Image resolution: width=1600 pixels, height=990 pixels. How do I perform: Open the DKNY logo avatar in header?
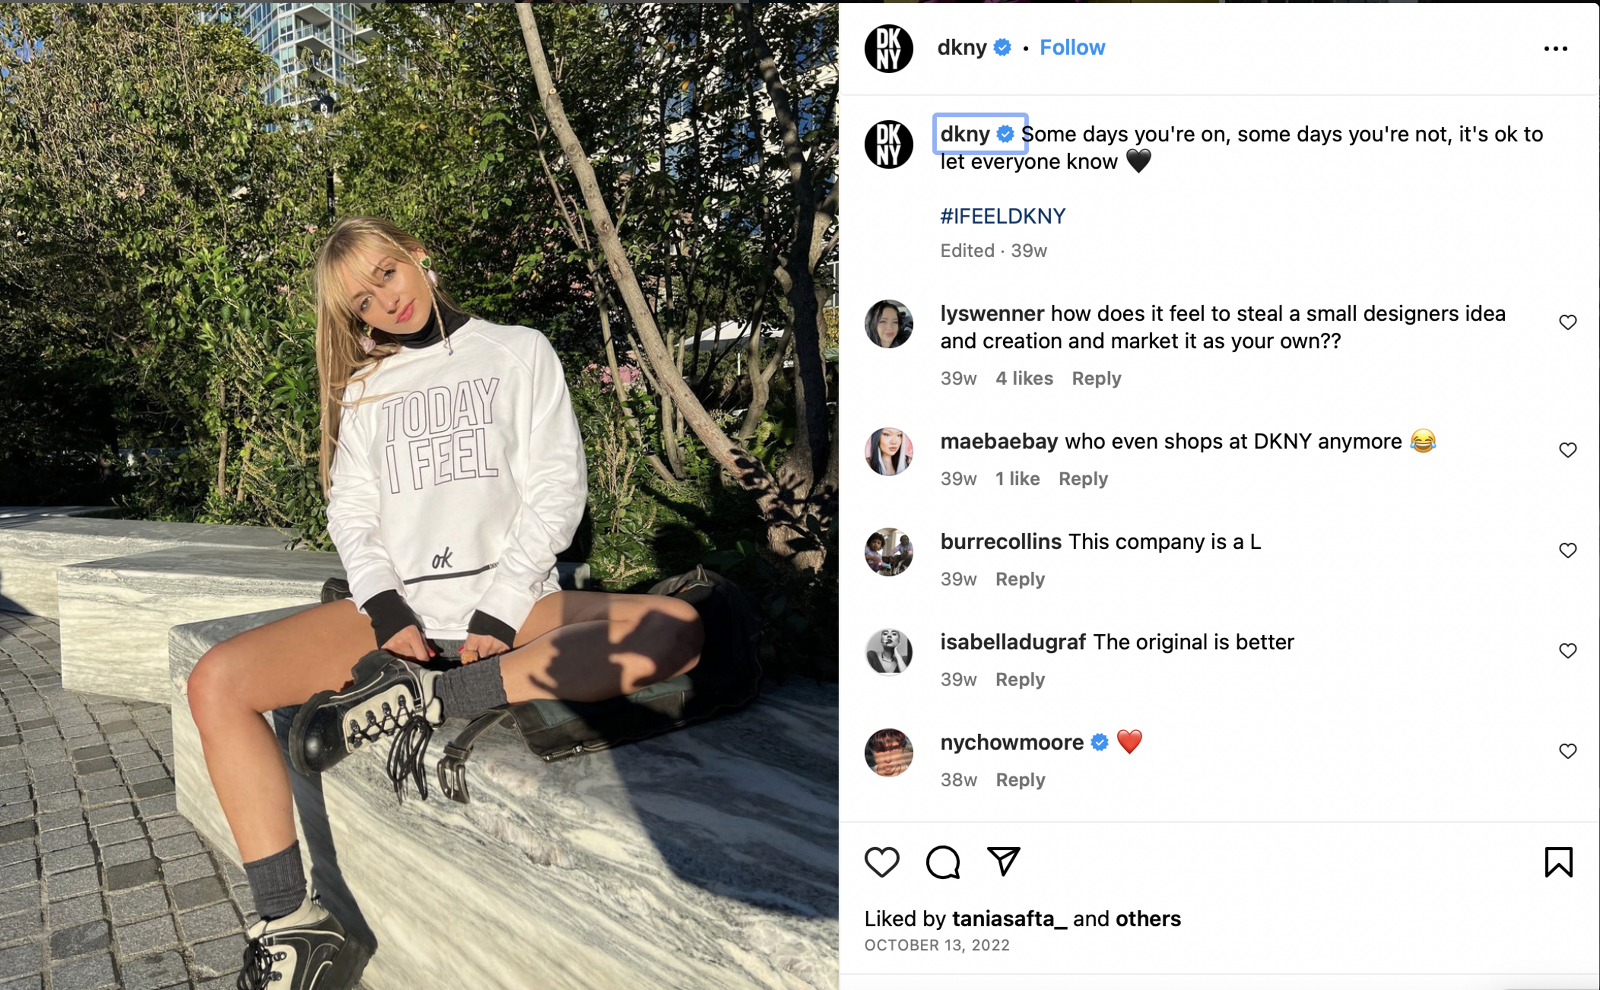889,48
